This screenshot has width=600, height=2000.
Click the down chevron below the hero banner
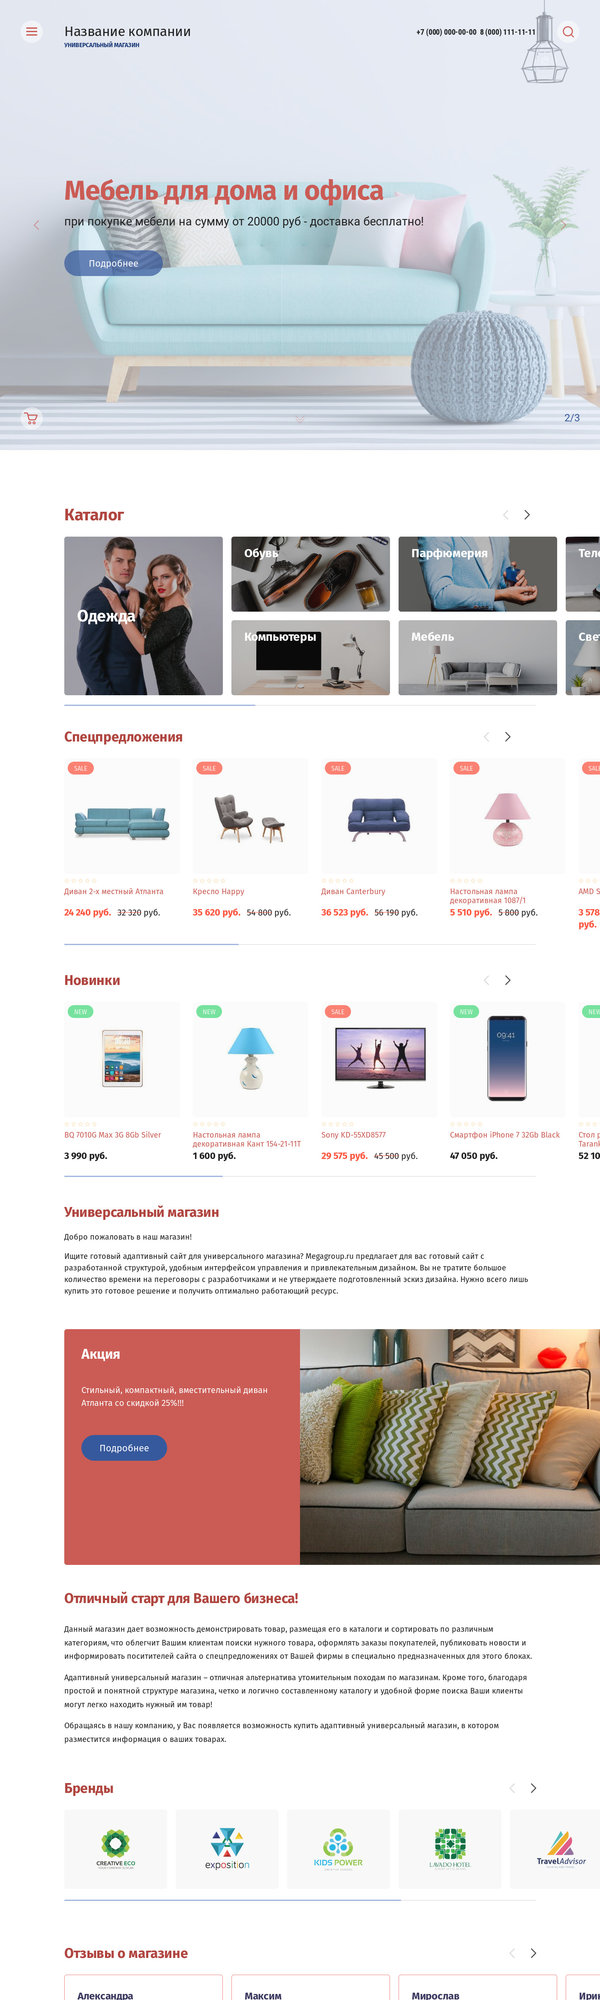[x=300, y=419]
